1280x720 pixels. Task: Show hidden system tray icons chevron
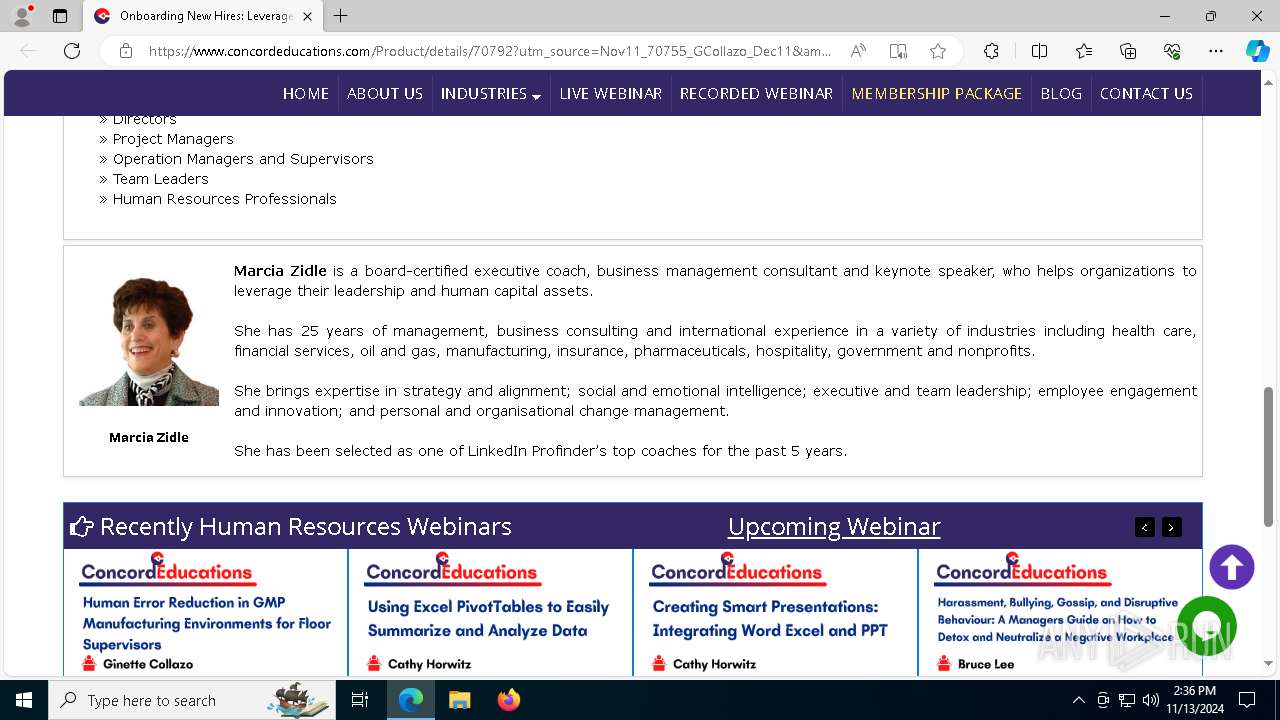click(x=1078, y=700)
